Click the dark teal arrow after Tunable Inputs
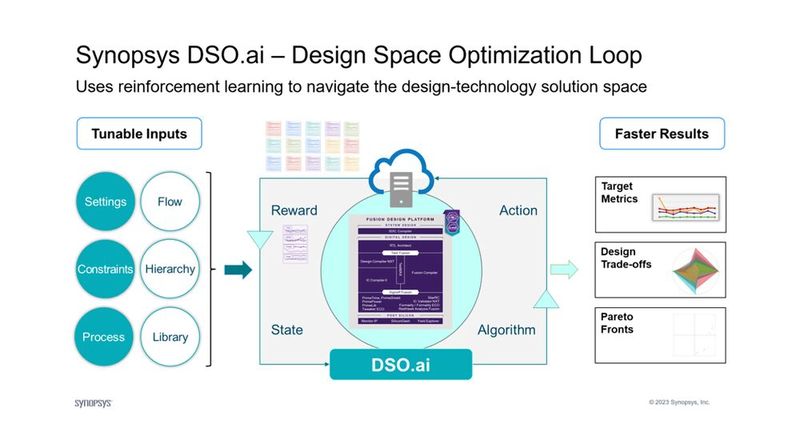 click(x=238, y=269)
